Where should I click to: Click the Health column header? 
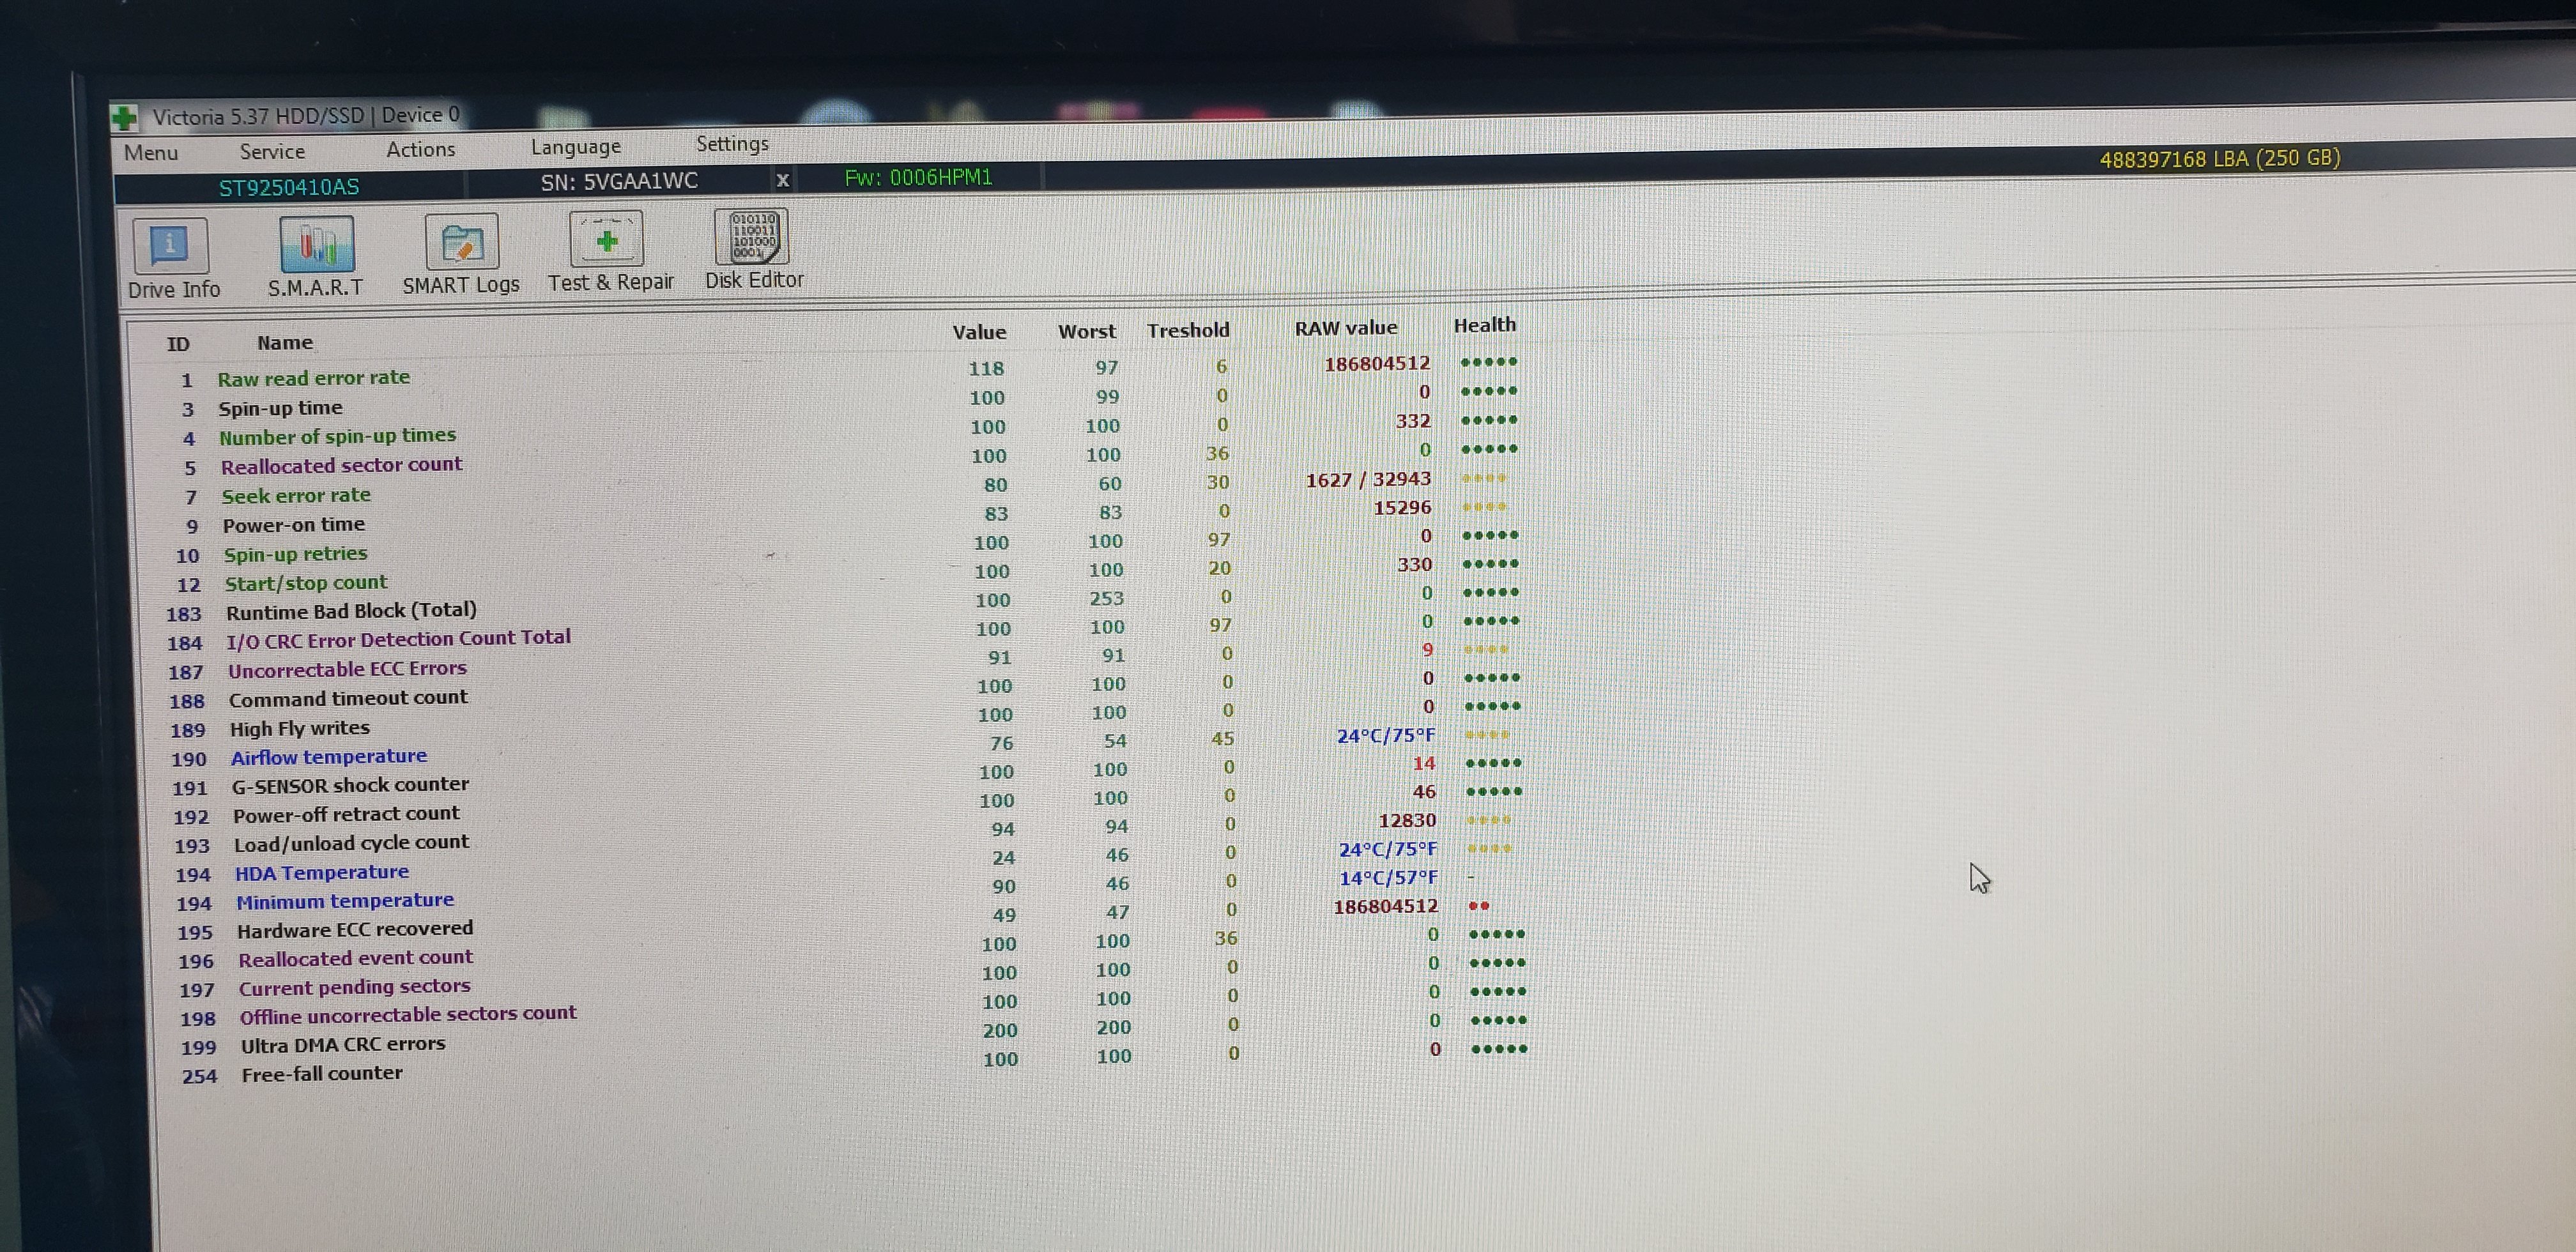pos(1485,325)
